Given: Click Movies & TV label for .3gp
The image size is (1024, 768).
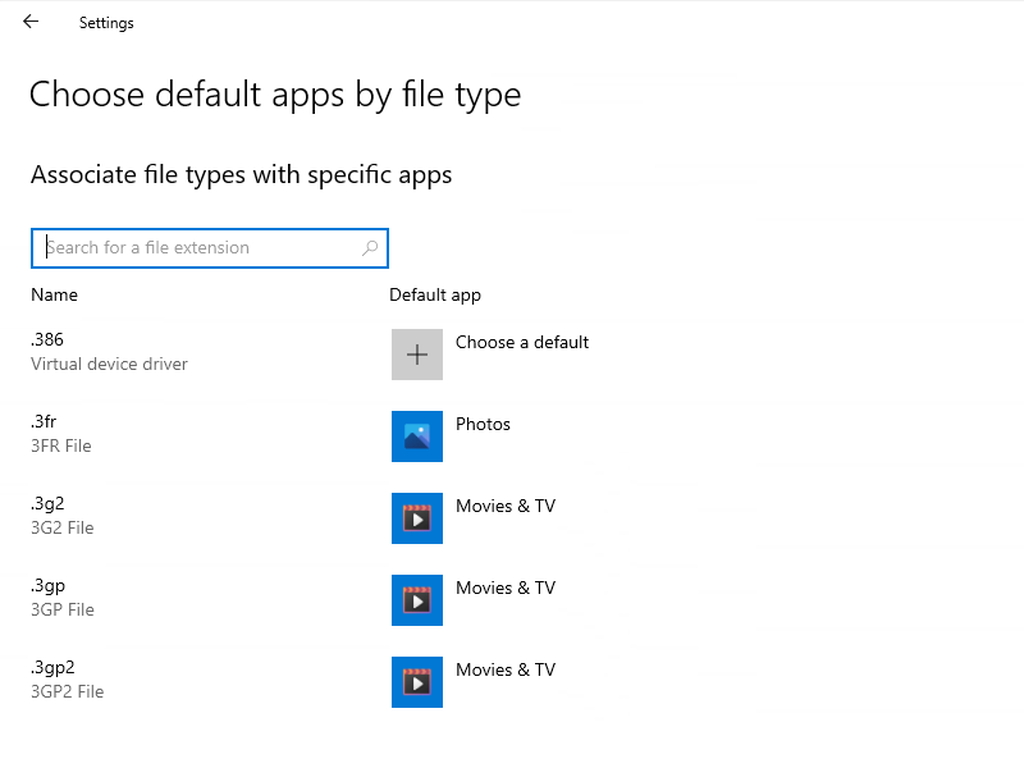Looking at the screenshot, I should tap(505, 588).
